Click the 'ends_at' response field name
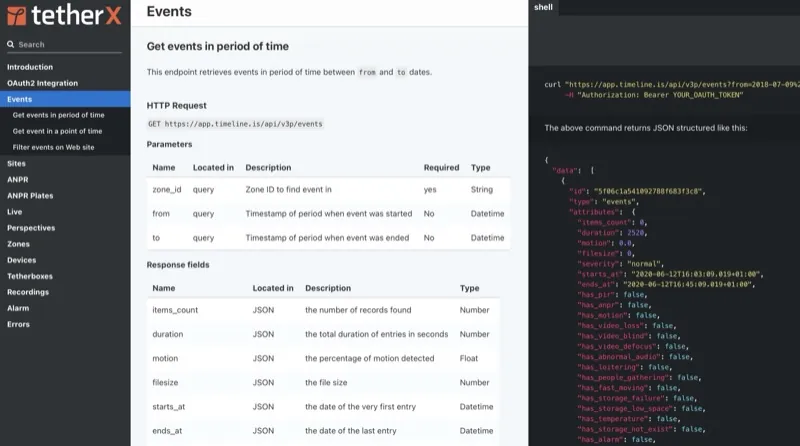The height and width of the screenshot is (446, 800). 167,431
